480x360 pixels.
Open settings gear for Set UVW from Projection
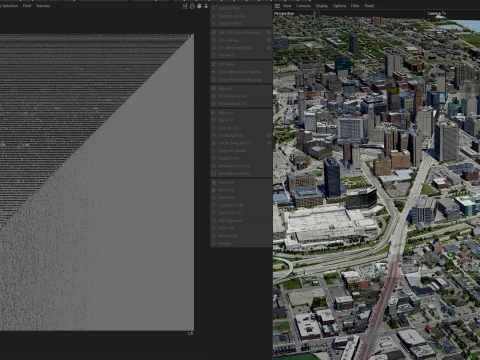point(269,33)
